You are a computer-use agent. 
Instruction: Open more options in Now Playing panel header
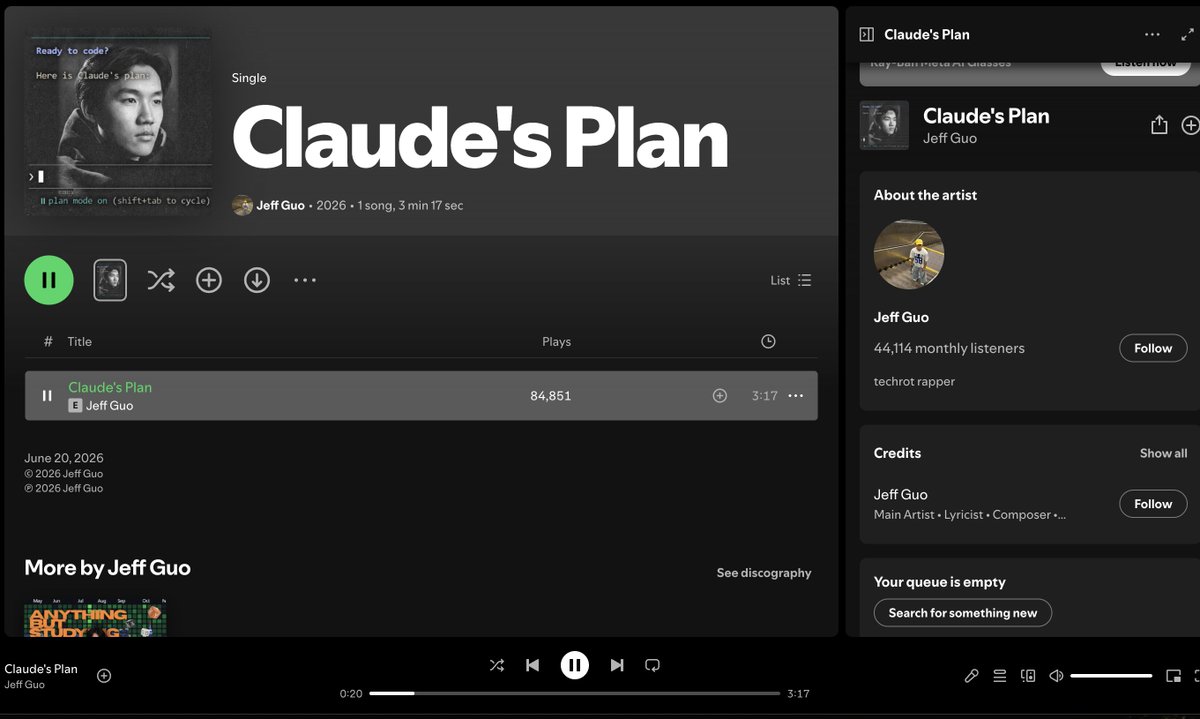point(1153,34)
